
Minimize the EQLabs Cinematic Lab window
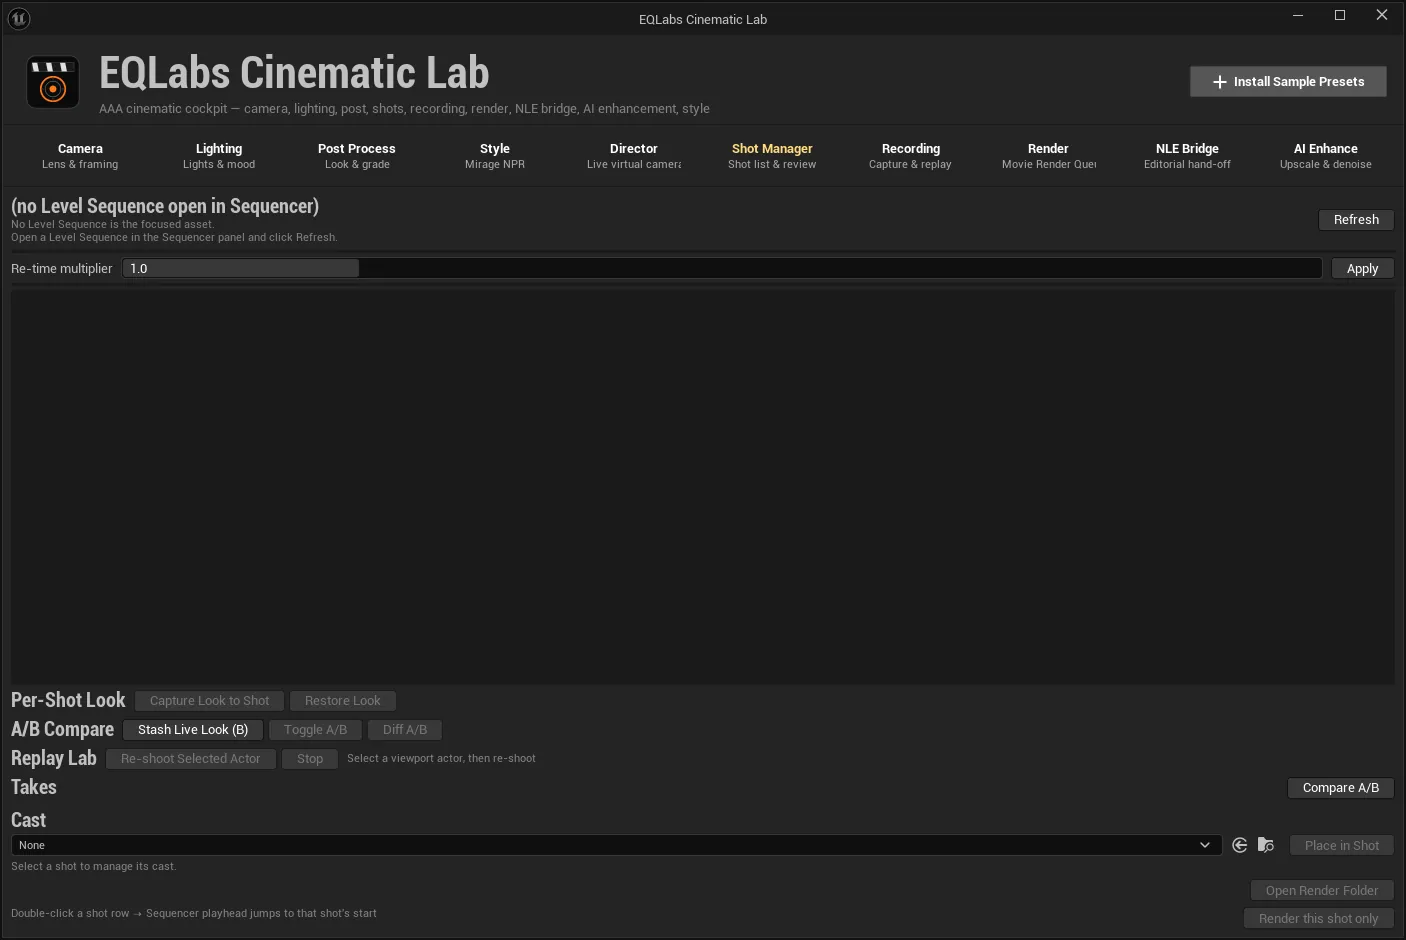point(1298,15)
